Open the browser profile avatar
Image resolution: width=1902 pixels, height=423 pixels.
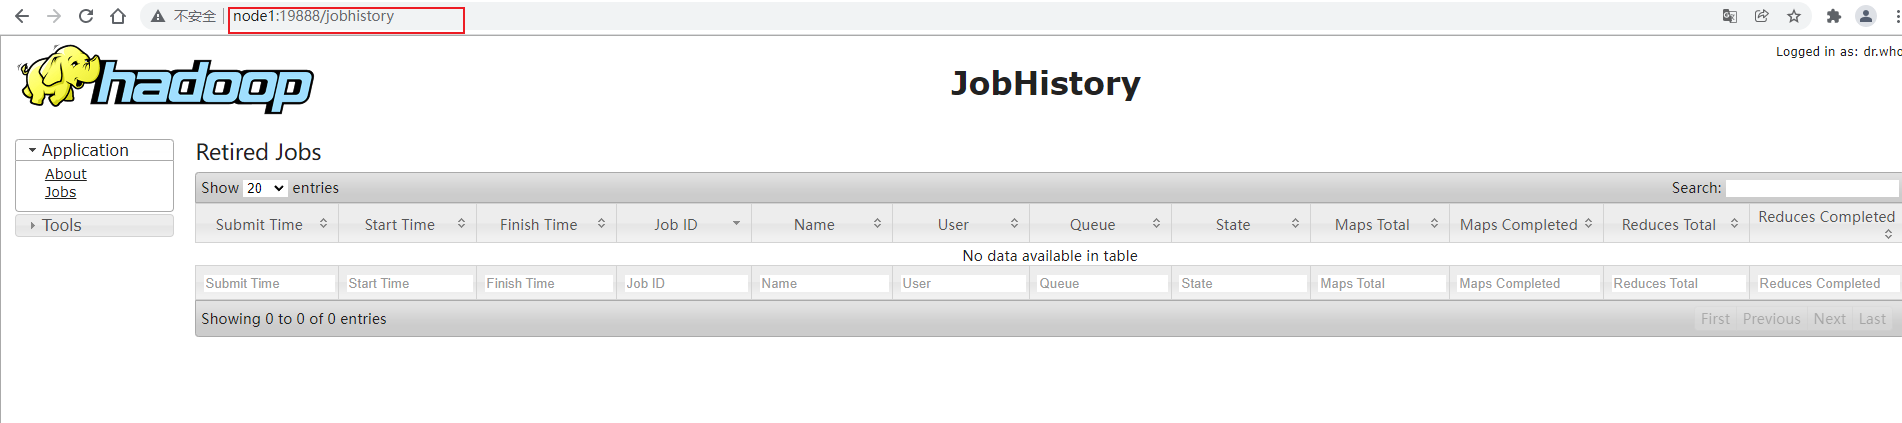tap(1866, 16)
